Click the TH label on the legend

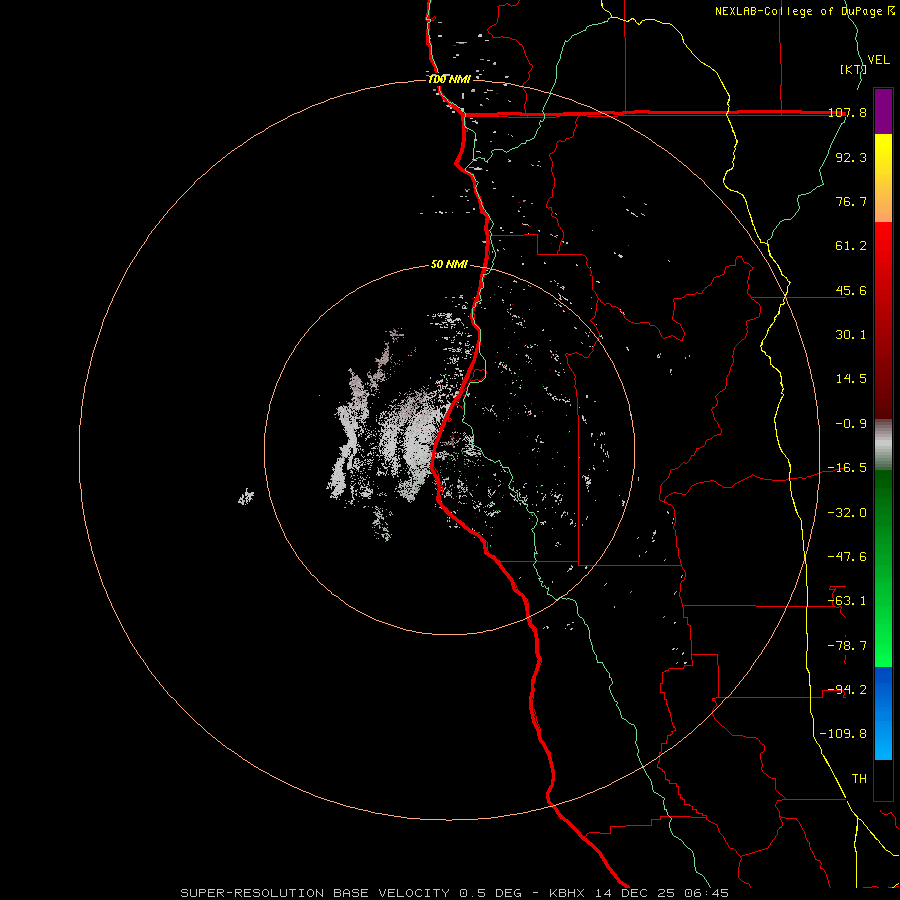pos(859,779)
